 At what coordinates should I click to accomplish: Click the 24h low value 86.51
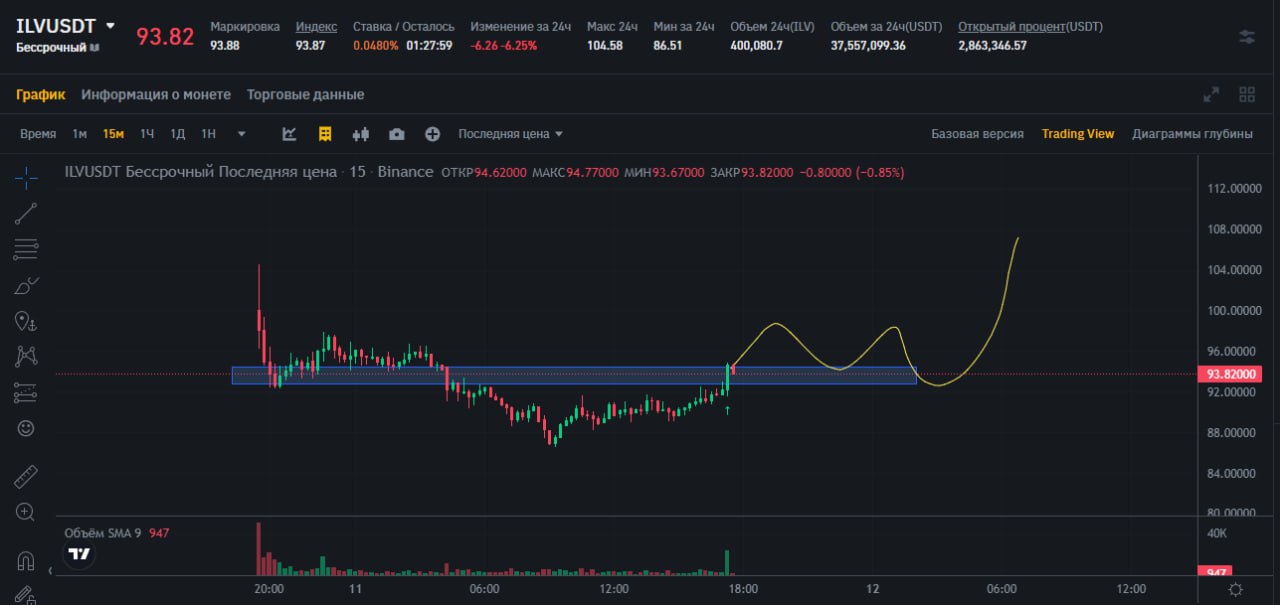668,45
